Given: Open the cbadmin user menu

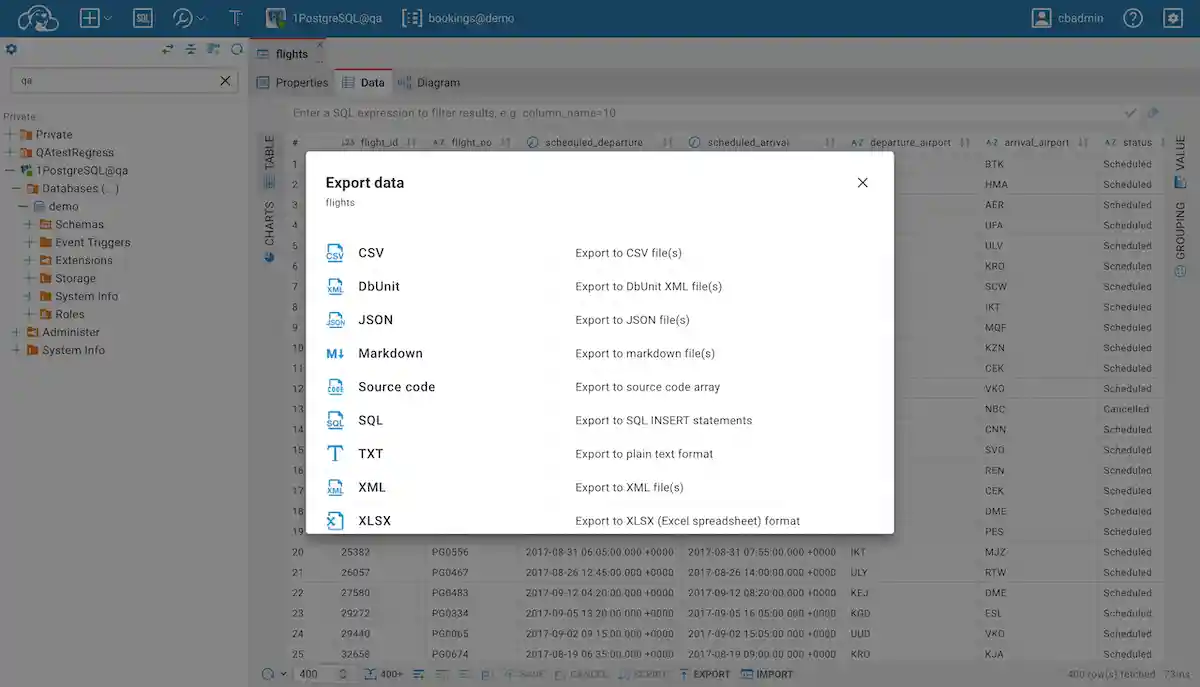Looking at the screenshot, I should [x=1067, y=18].
